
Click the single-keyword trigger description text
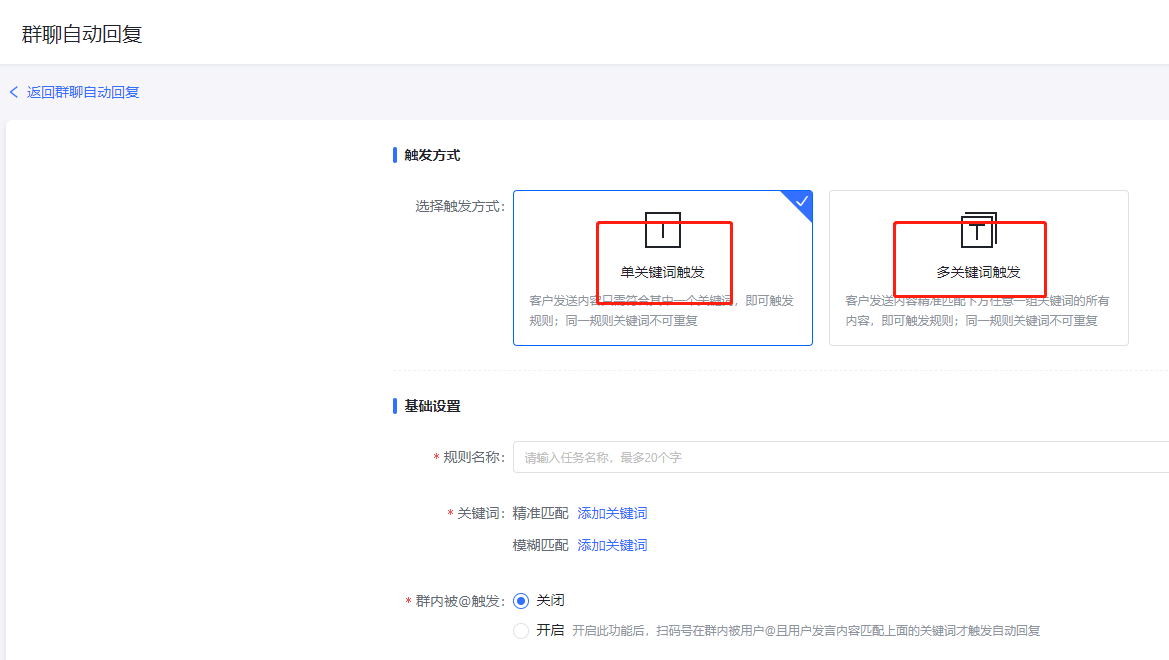(x=662, y=311)
